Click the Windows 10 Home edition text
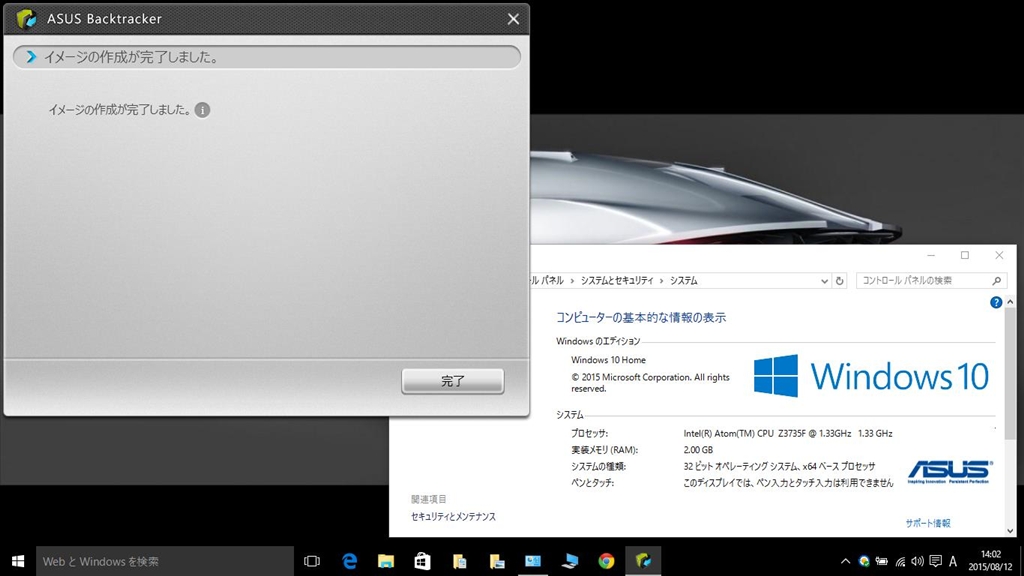 tap(608, 360)
